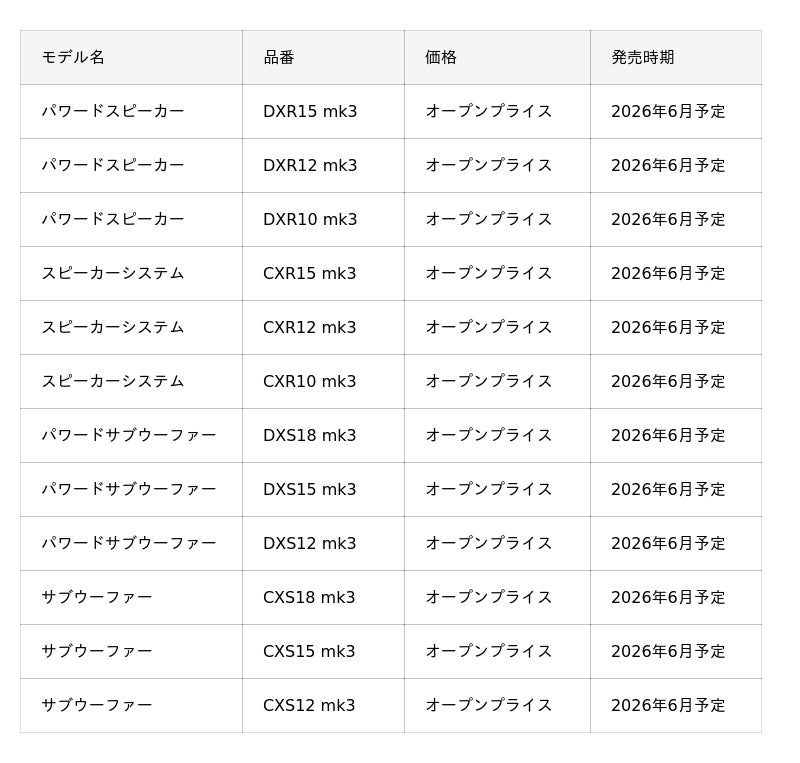
Task: Click the 価格 column header
Action: point(441,58)
